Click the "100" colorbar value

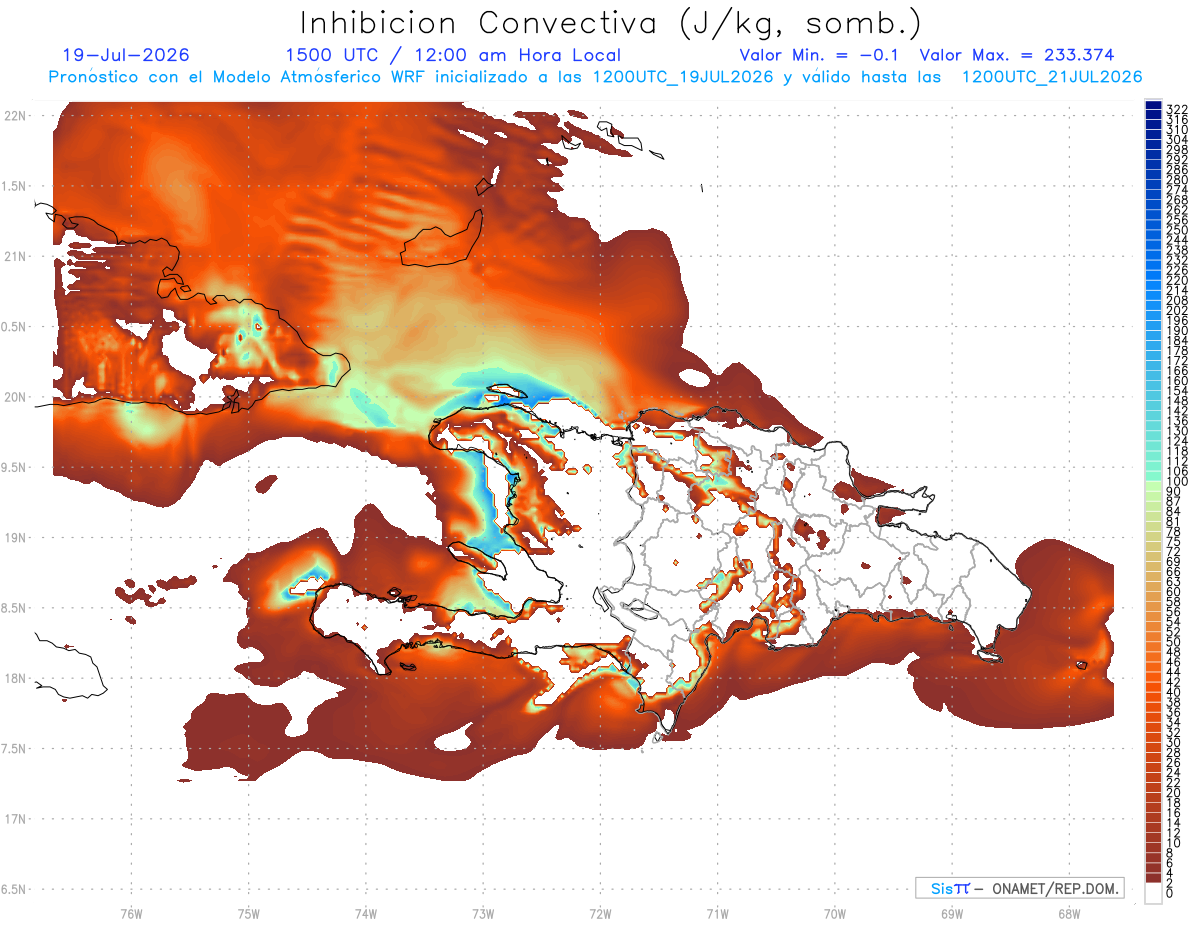[1176, 482]
